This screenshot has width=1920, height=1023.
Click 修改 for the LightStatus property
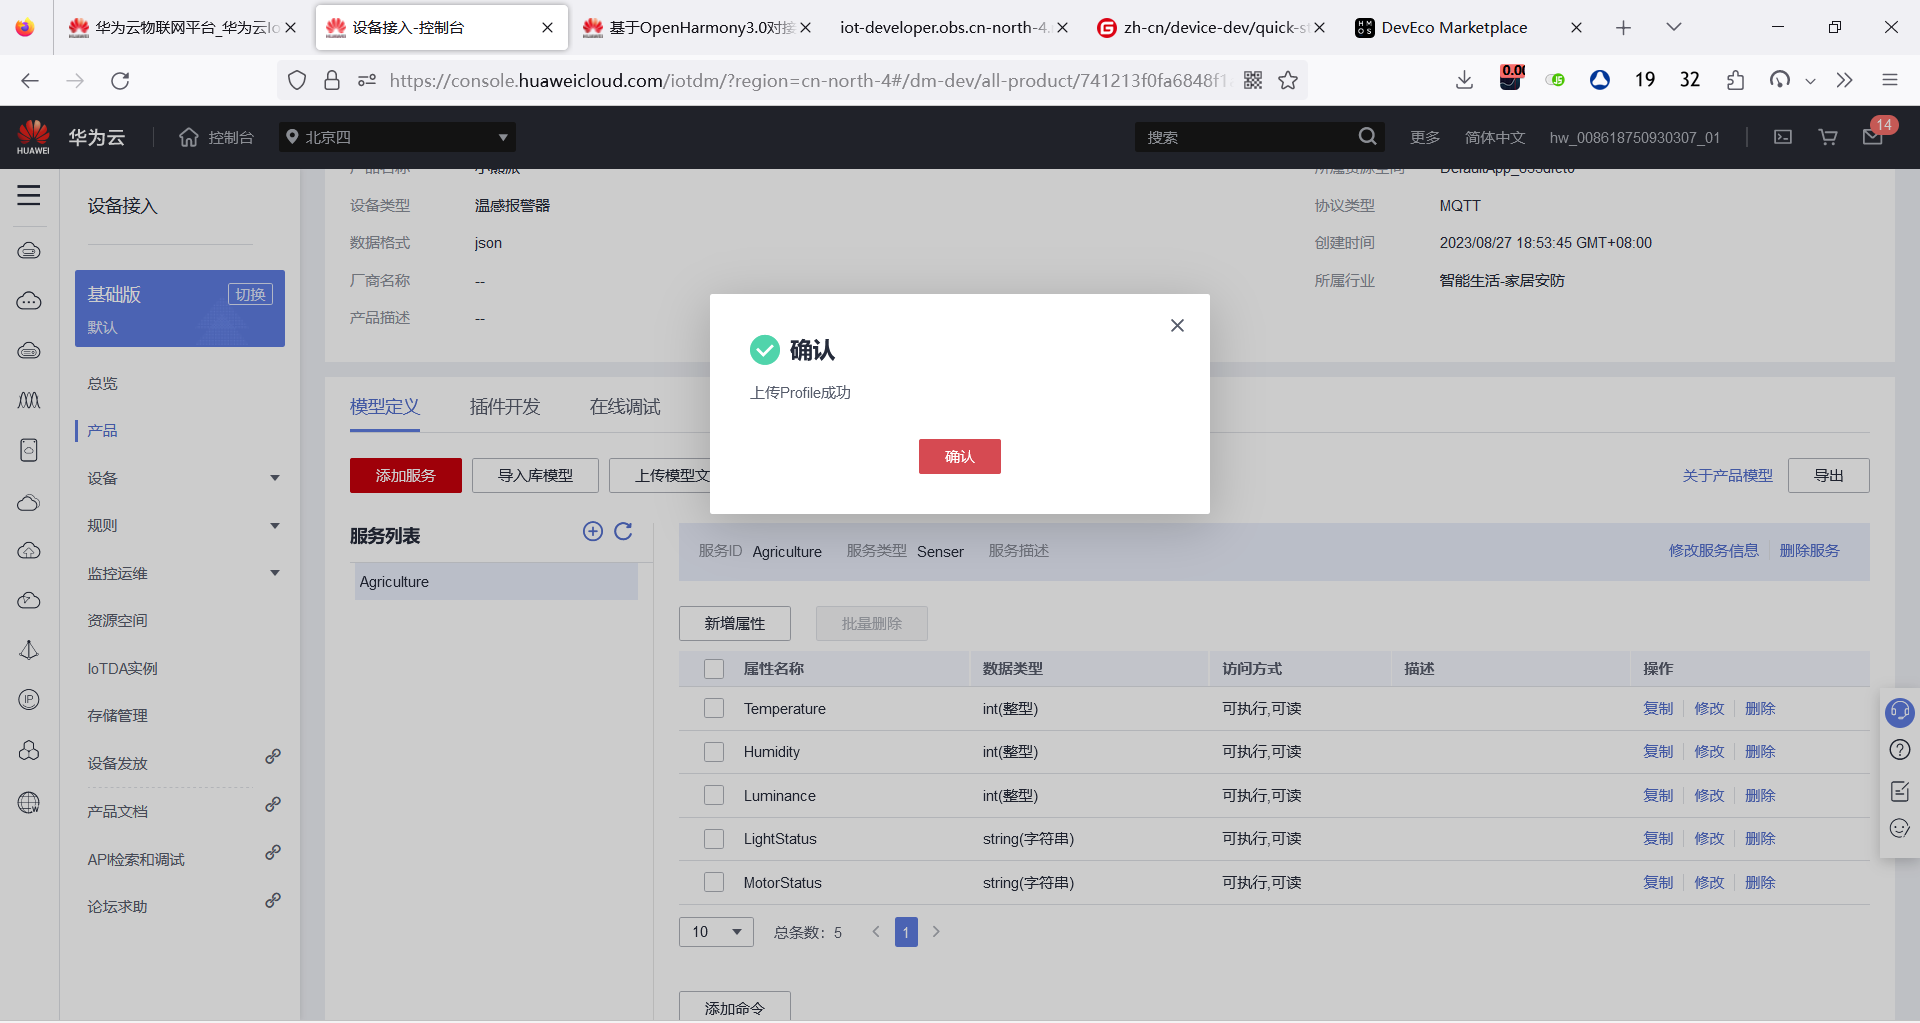tap(1709, 839)
